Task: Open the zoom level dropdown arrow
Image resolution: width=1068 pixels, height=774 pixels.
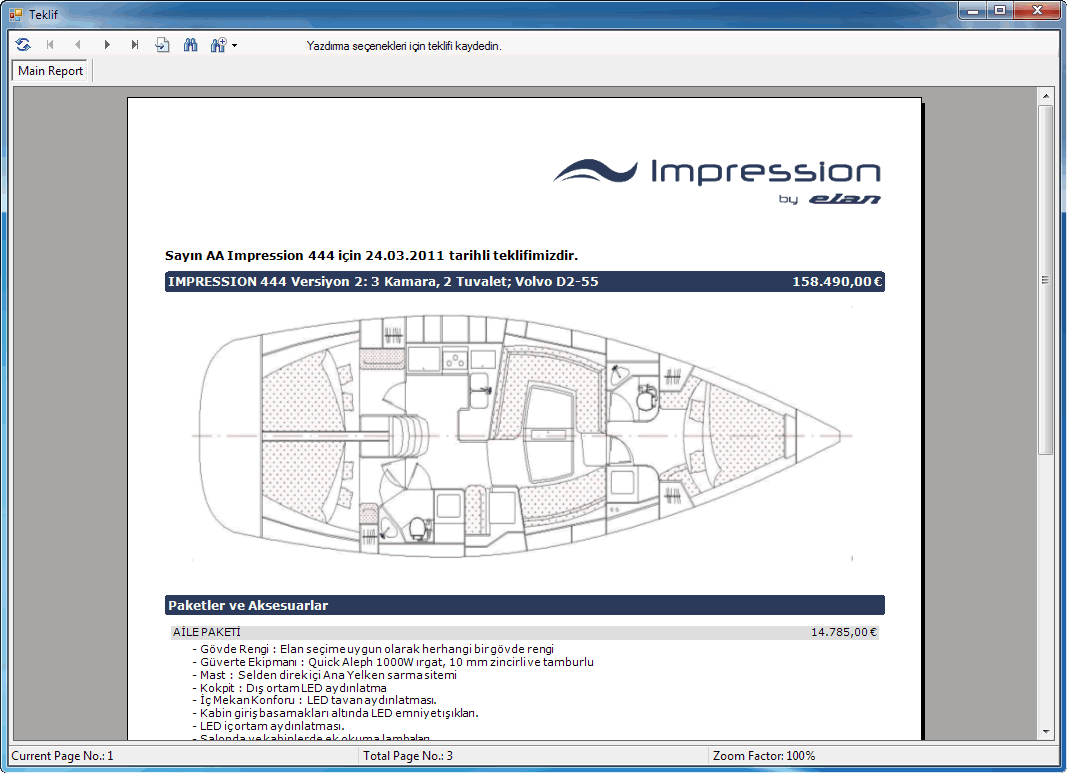Action: [234, 46]
